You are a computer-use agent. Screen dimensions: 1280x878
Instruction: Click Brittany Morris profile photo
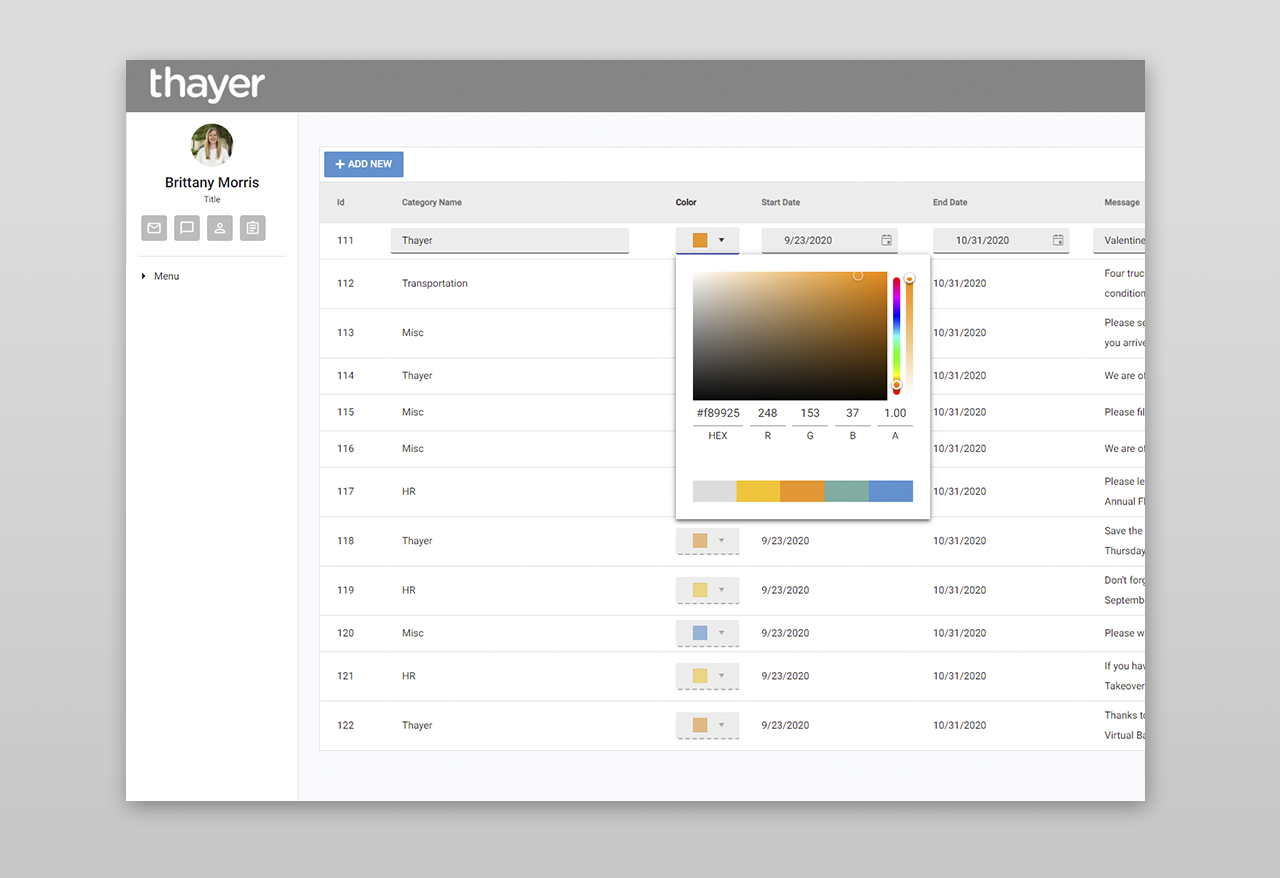click(212, 145)
